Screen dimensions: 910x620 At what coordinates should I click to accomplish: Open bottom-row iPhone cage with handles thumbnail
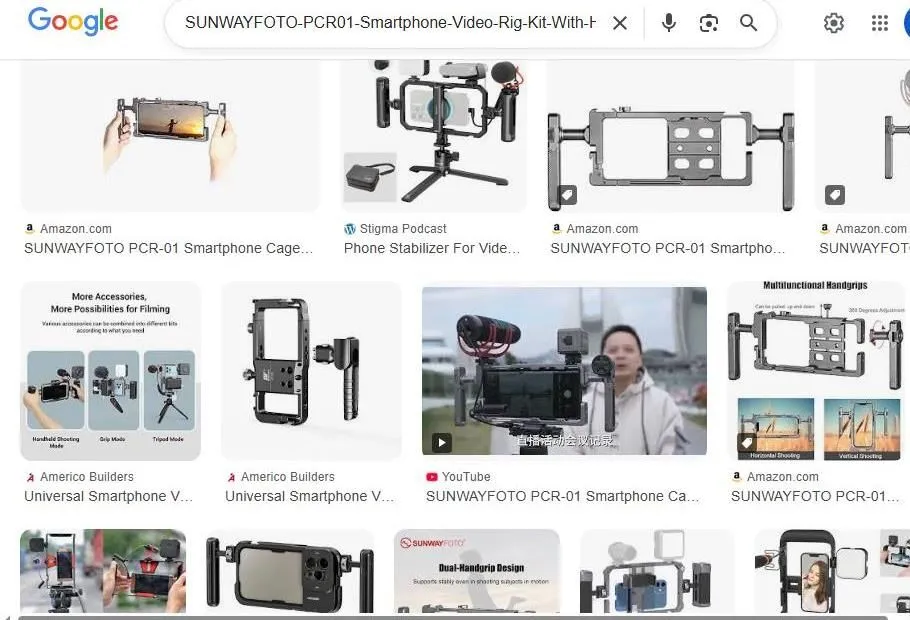290,571
